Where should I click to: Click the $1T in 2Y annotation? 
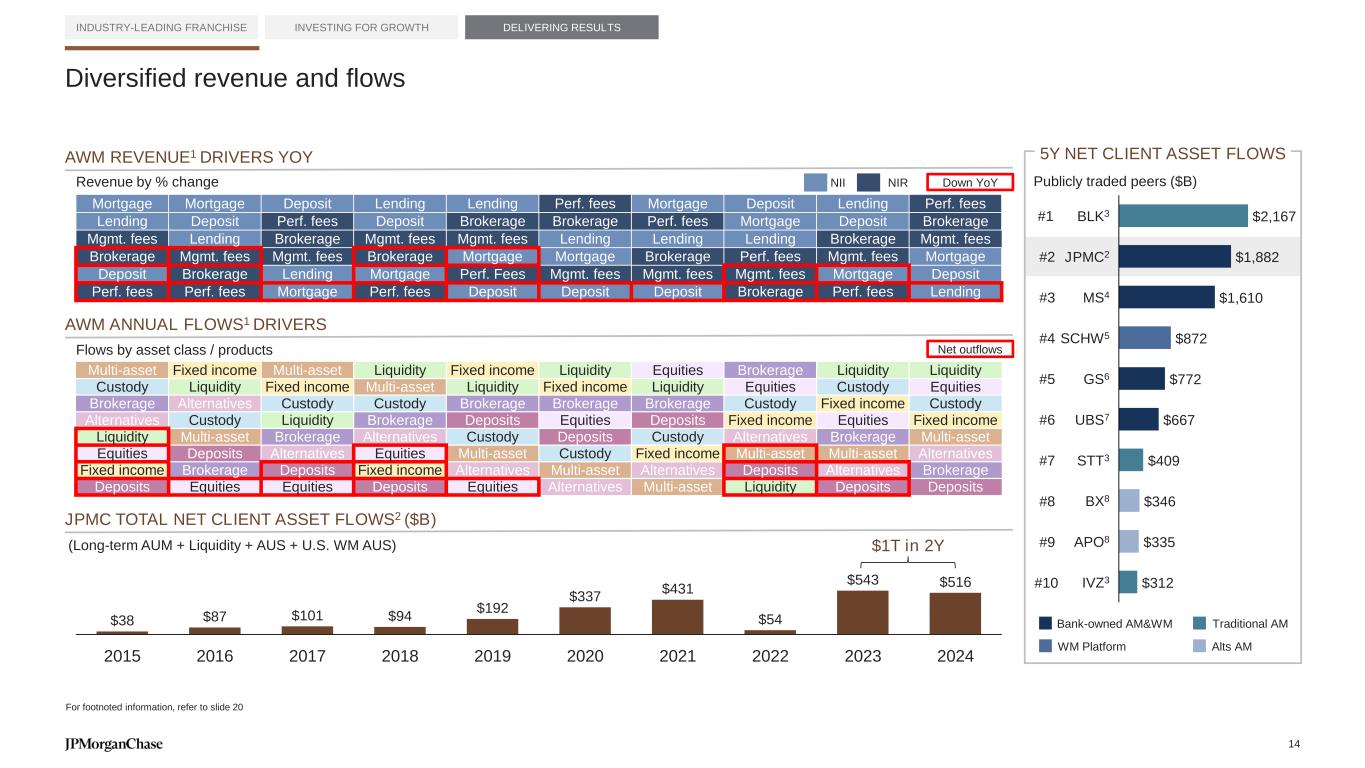pyautogui.click(x=907, y=545)
